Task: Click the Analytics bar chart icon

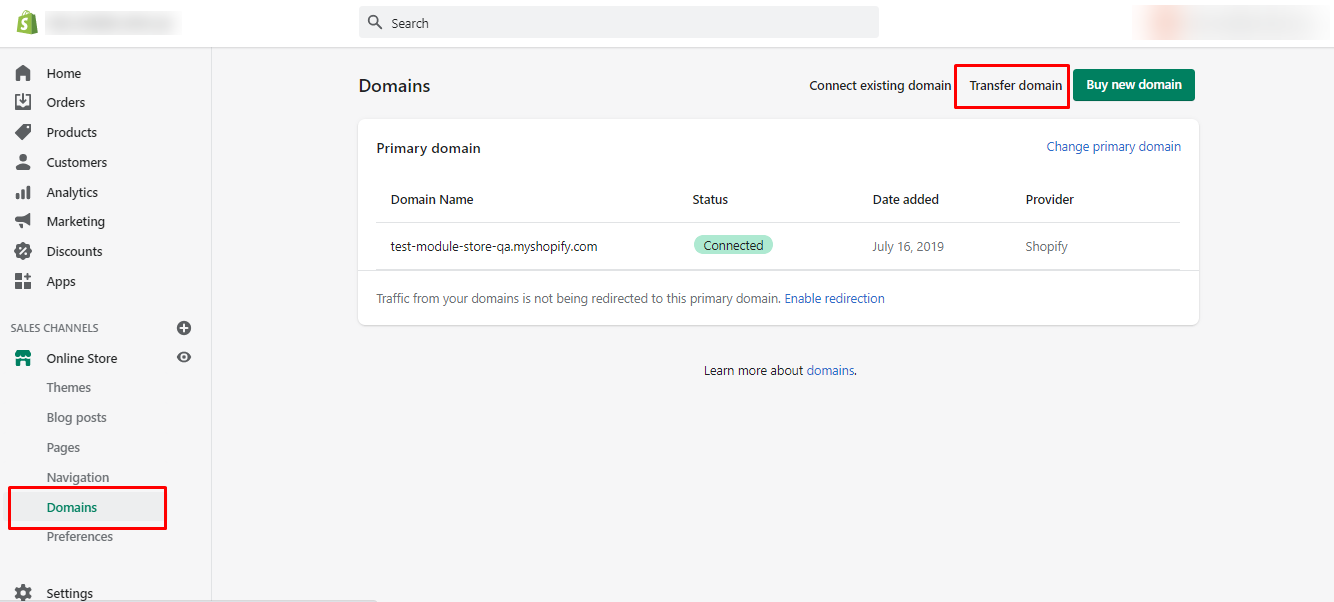Action: coord(23,192)
